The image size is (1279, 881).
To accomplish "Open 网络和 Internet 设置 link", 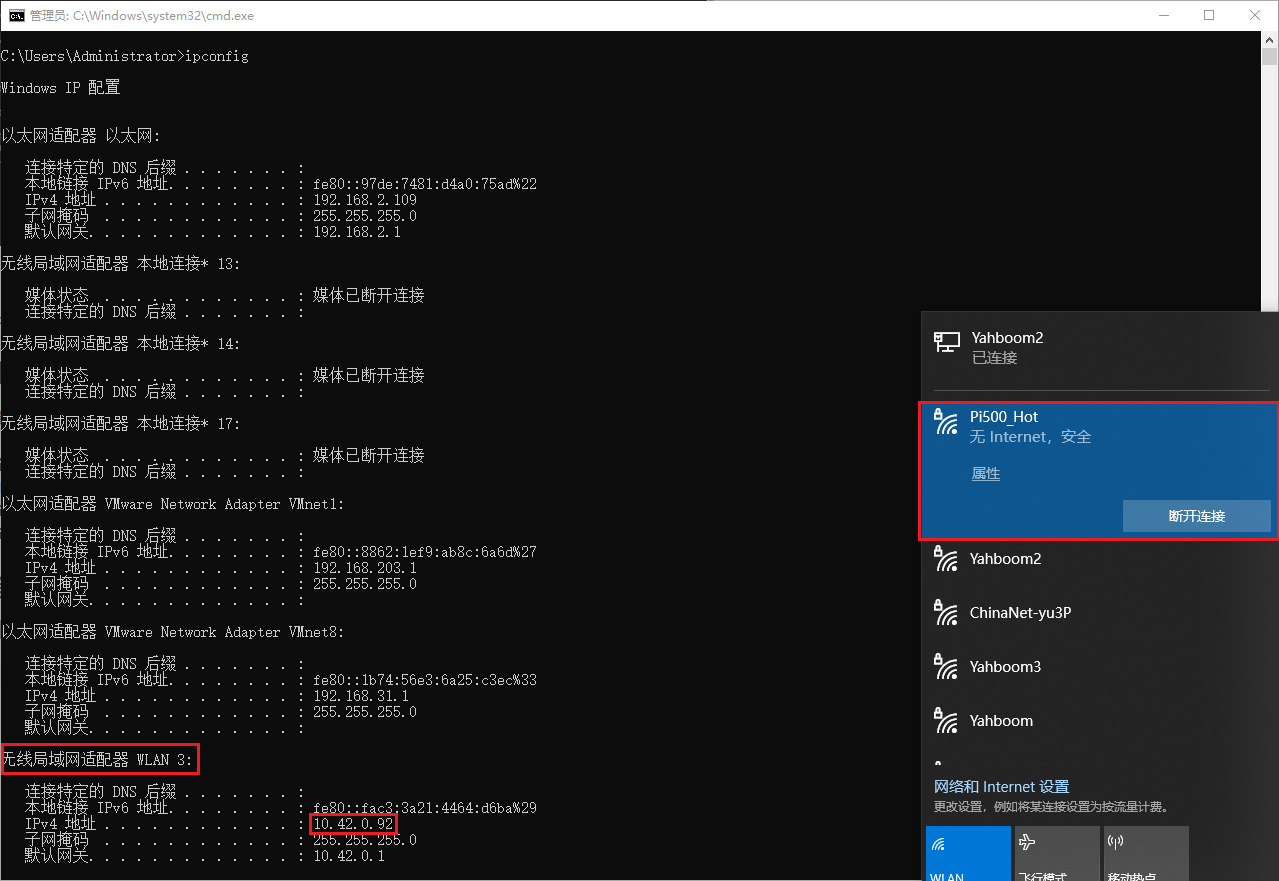I will (x=1001, y=787).
